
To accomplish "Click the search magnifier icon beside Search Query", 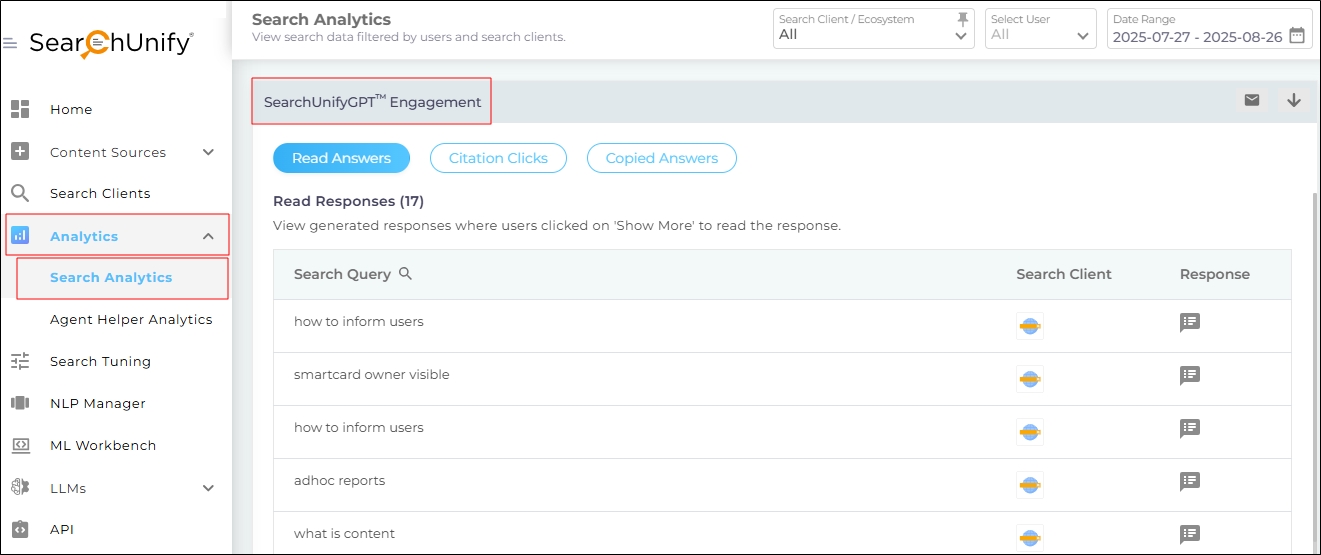I will tap(405, 274).
